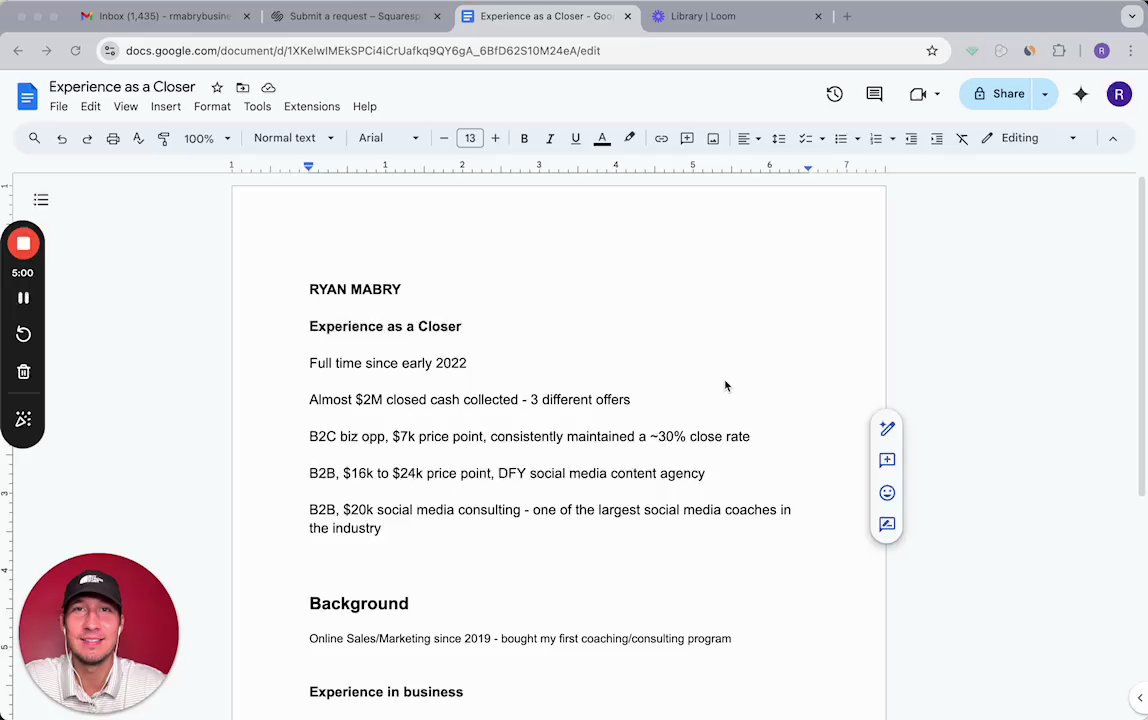
Task: Insert an image
Action: point(713,138)
